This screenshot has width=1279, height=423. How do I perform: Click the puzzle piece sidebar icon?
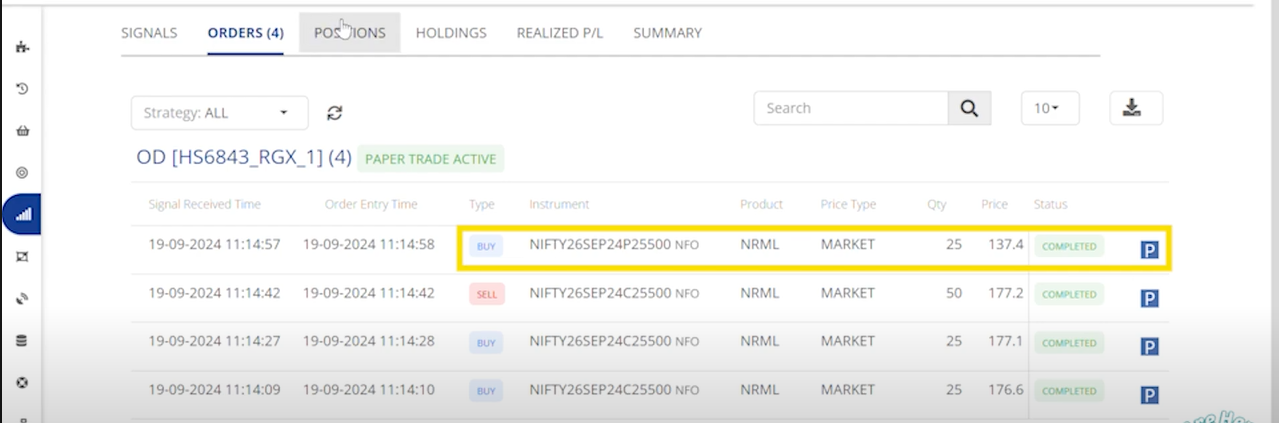22,46
